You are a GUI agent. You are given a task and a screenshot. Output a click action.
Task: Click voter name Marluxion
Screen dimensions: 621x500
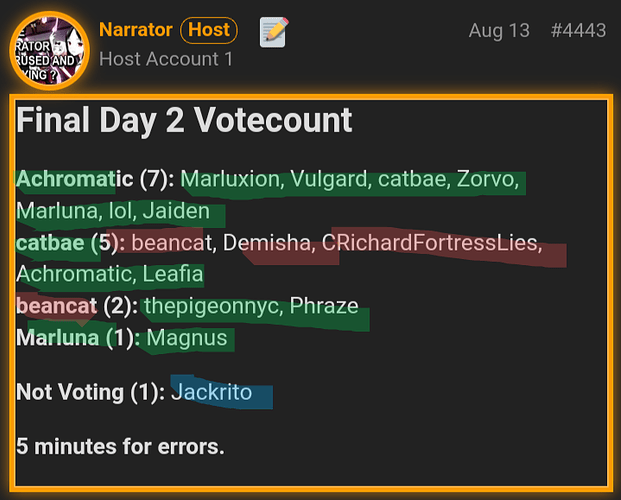(x=232, y=179)
